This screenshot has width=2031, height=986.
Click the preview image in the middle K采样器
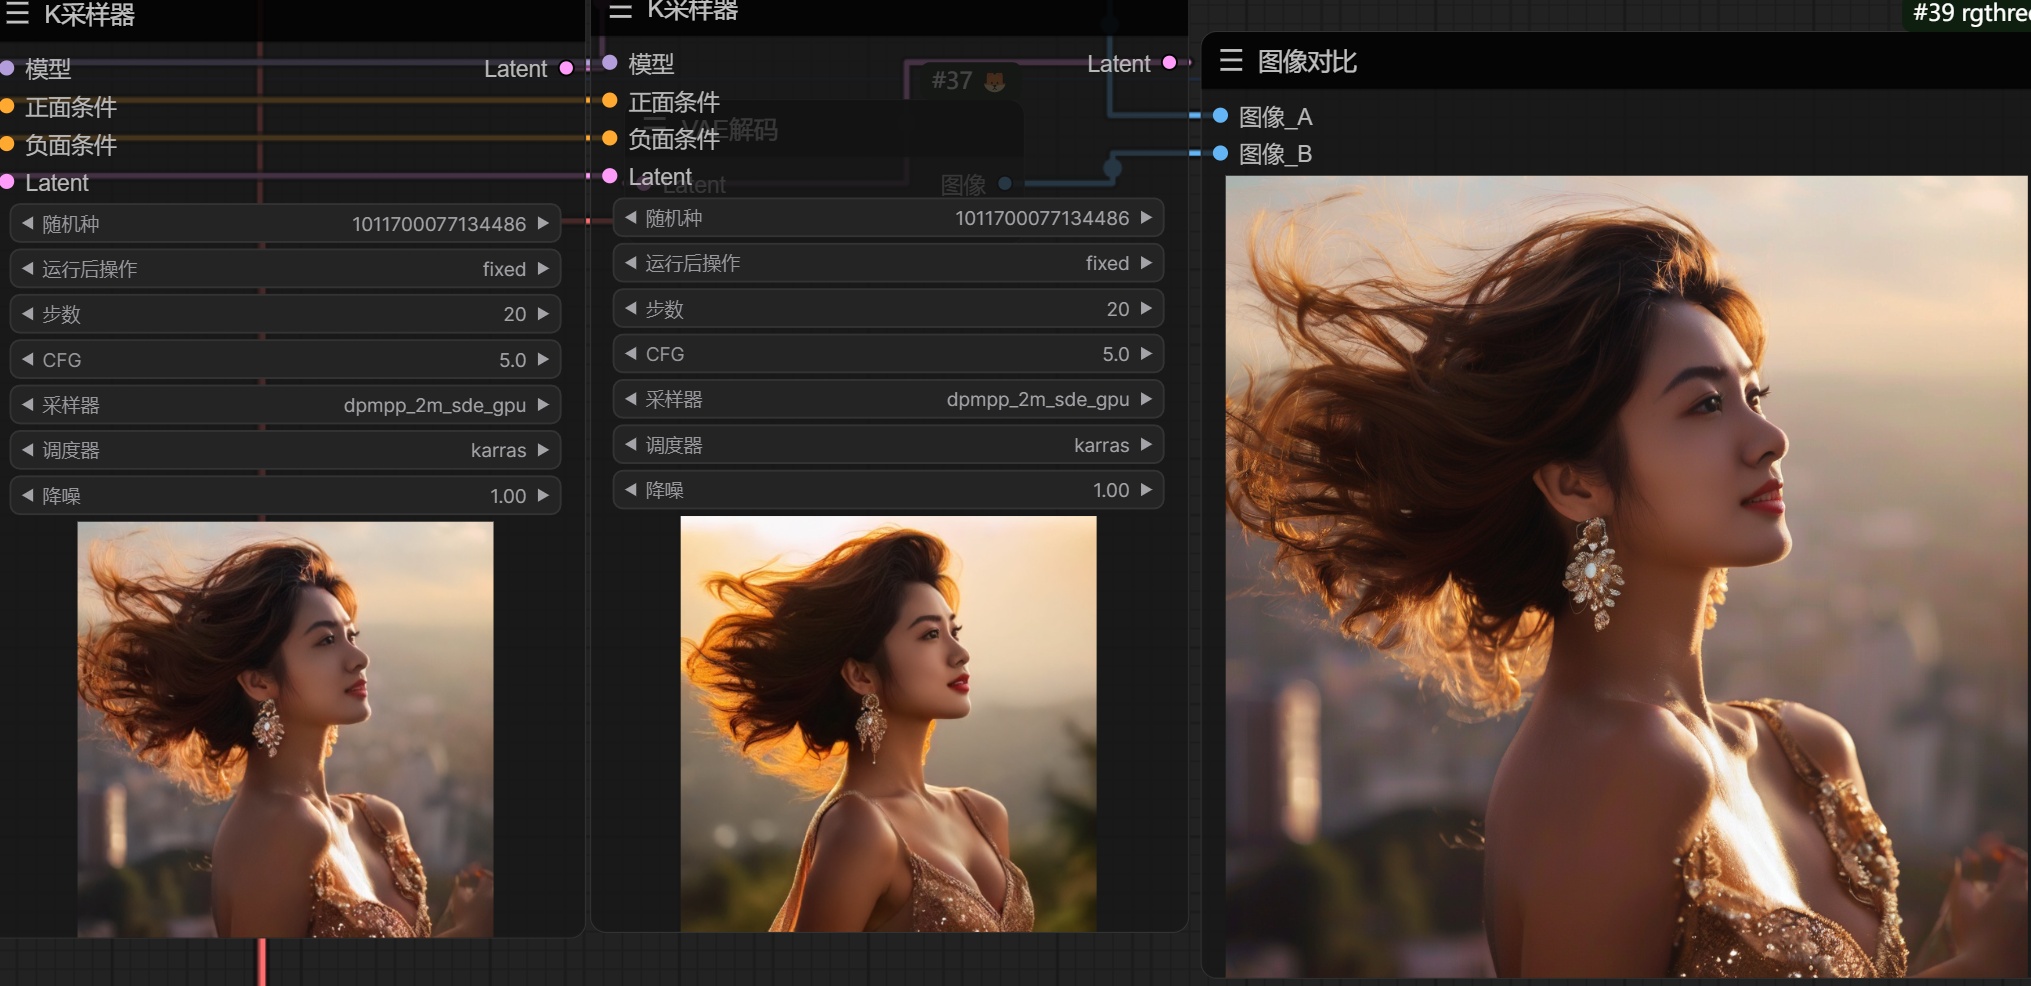(x=888, y=724)
